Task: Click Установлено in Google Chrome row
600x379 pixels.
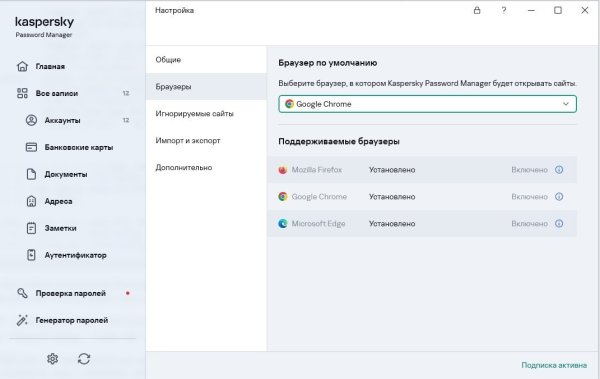Action: coord(392,196)
